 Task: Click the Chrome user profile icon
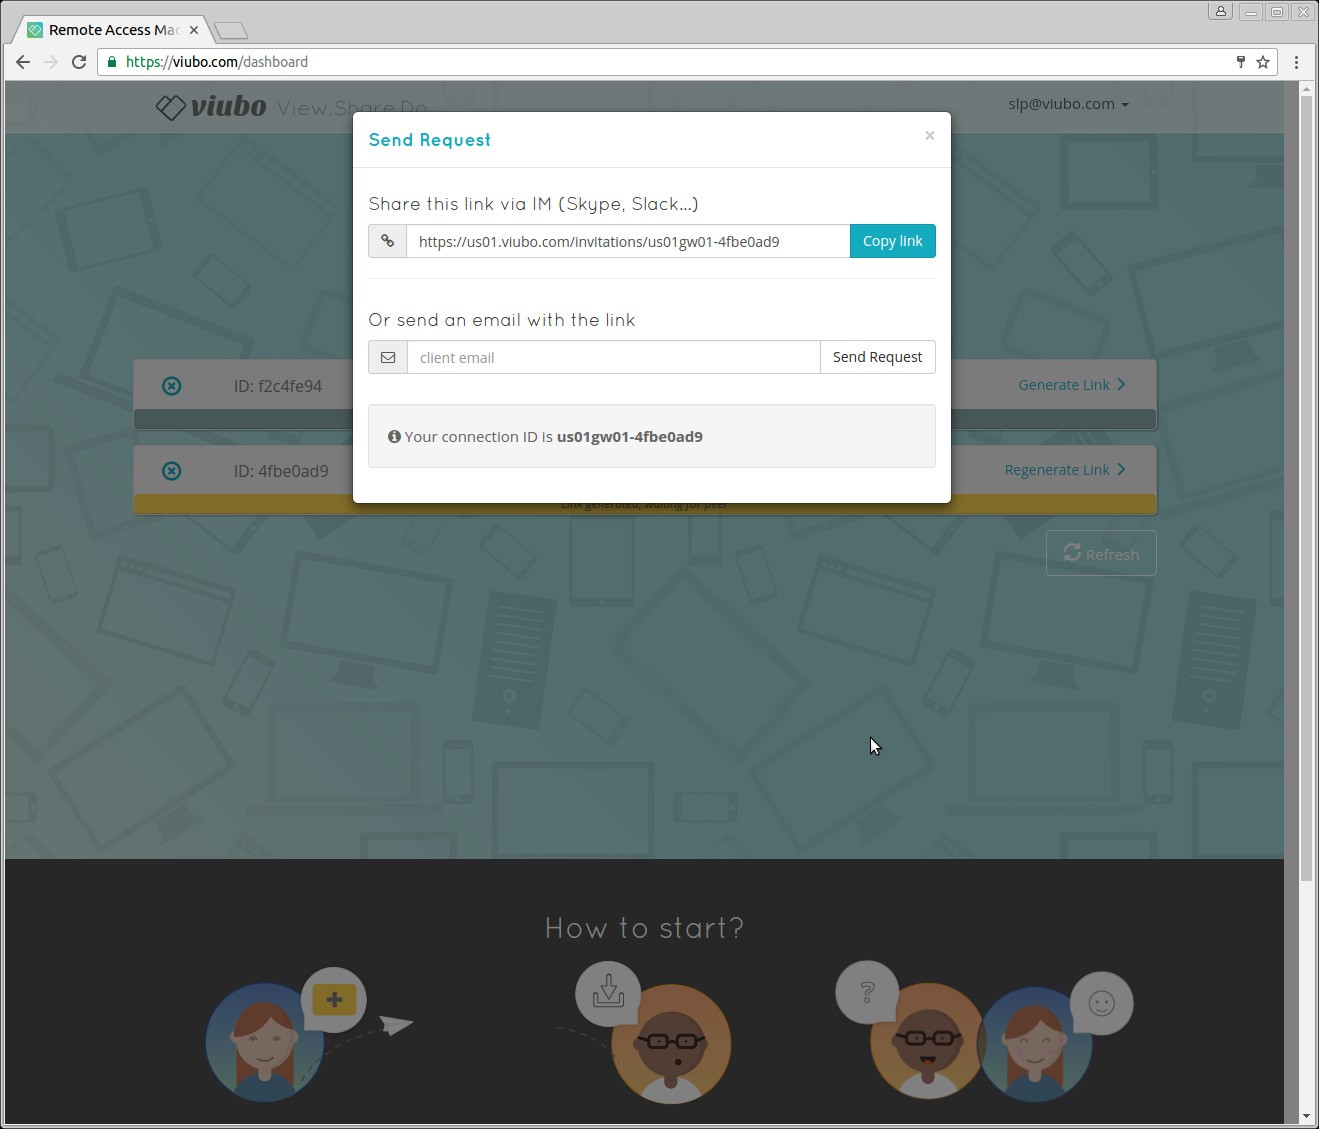coord(1220,12)
